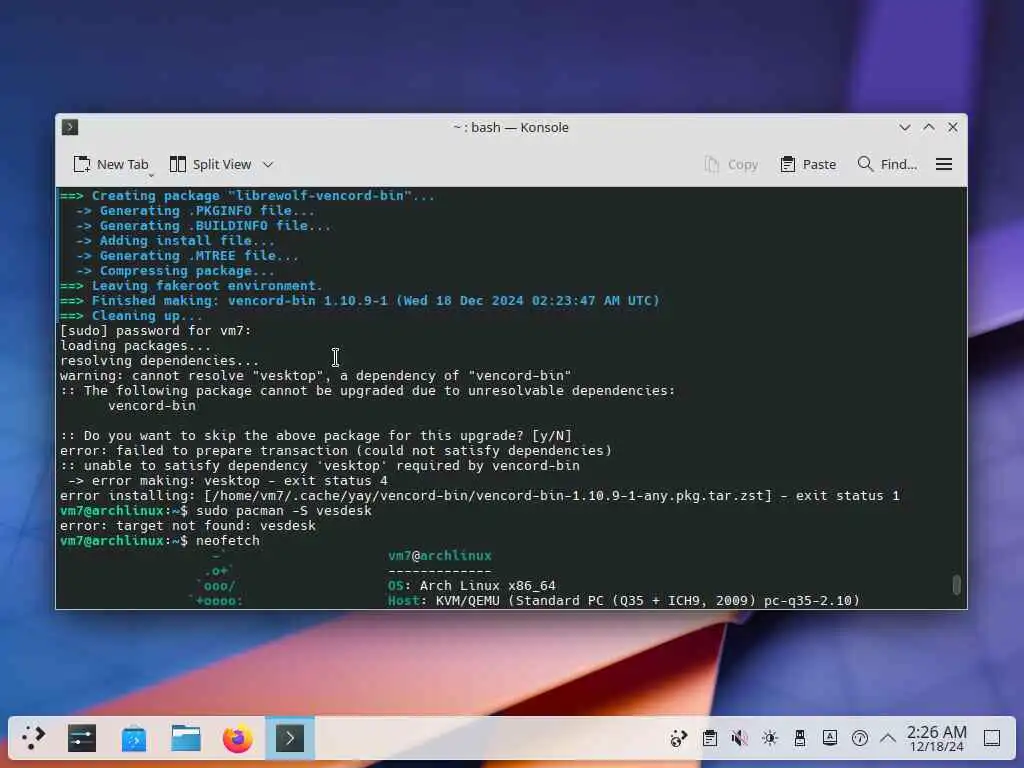
Task: Minimize the Konsole window
Action: pyautogui.click(x=904, y=127)
